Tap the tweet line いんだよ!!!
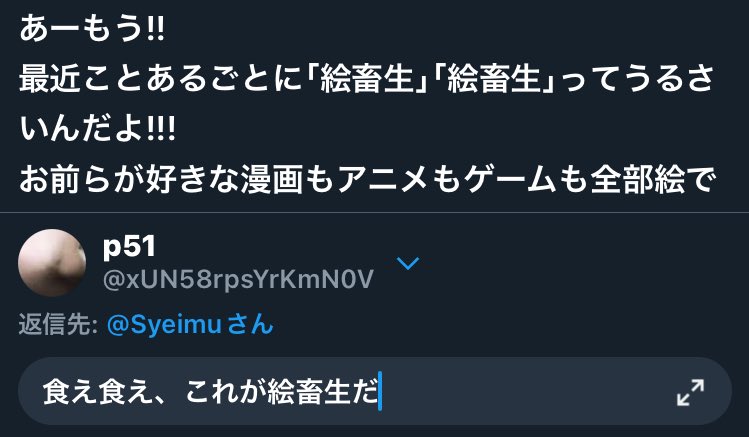749x437 pixels. click(97, 129)
